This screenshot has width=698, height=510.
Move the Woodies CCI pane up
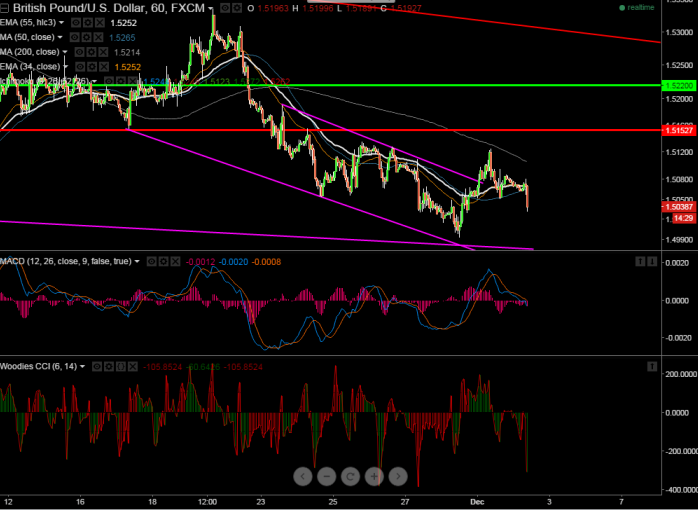click(652, 367)
